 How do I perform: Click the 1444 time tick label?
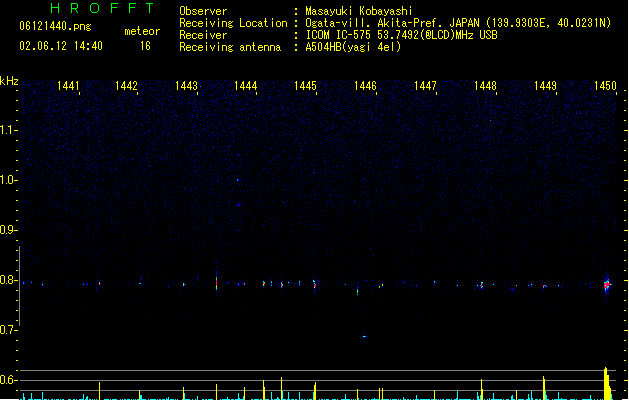(246, 86)
